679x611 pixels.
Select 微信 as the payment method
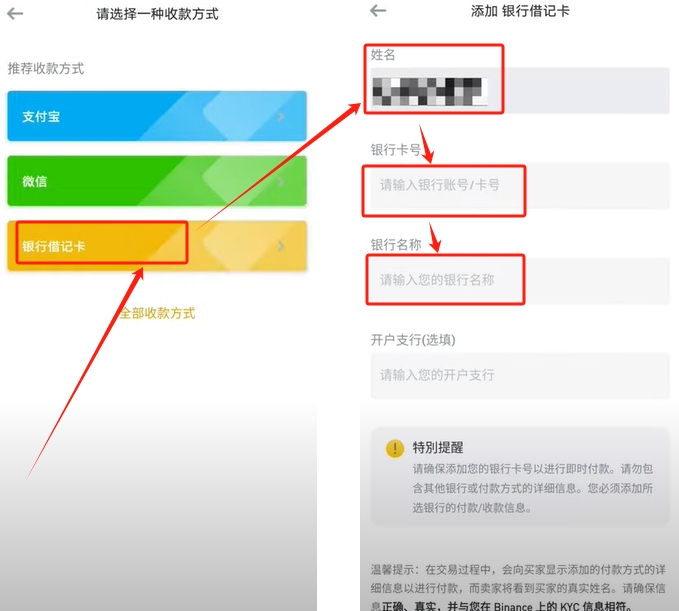click(157, 181)
